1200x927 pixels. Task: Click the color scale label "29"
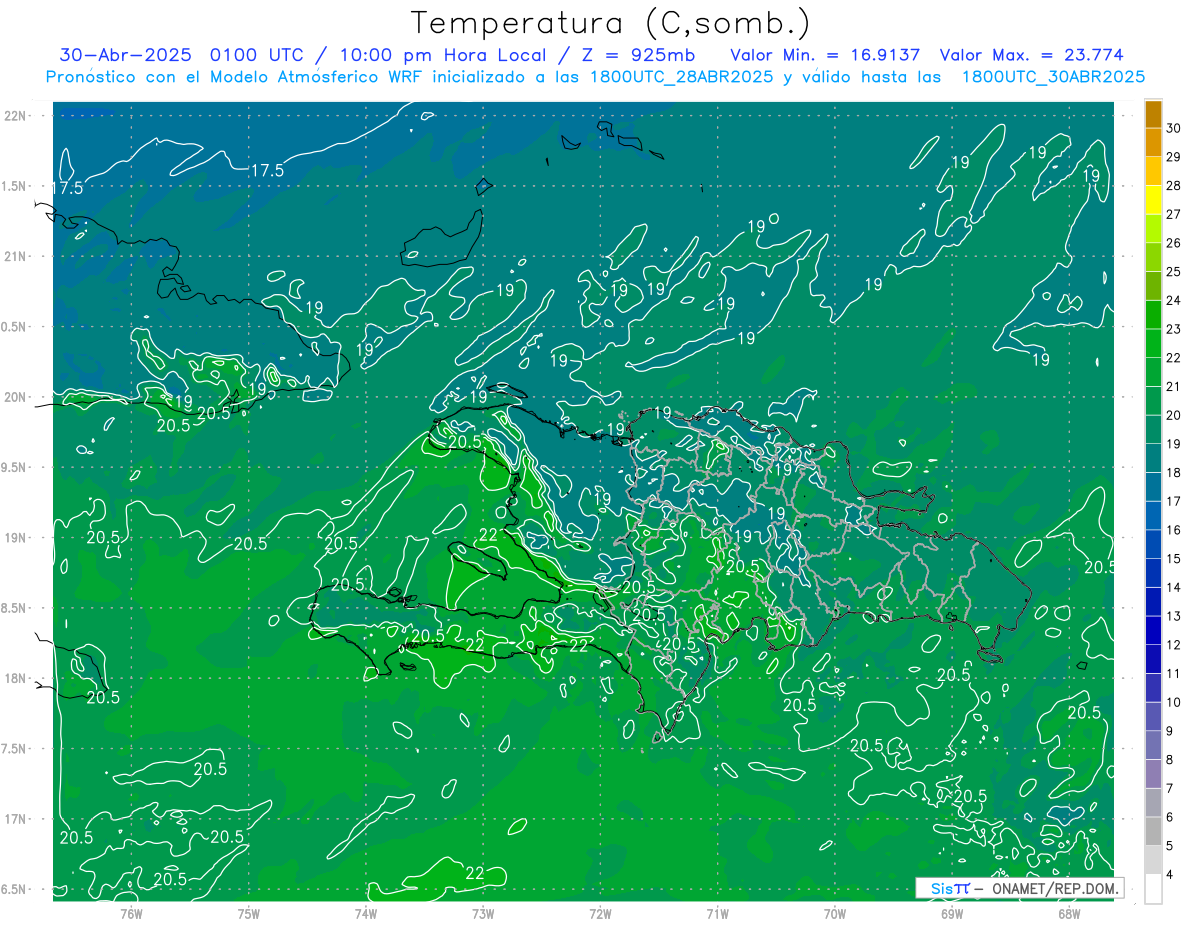[x=1174, y=157]
